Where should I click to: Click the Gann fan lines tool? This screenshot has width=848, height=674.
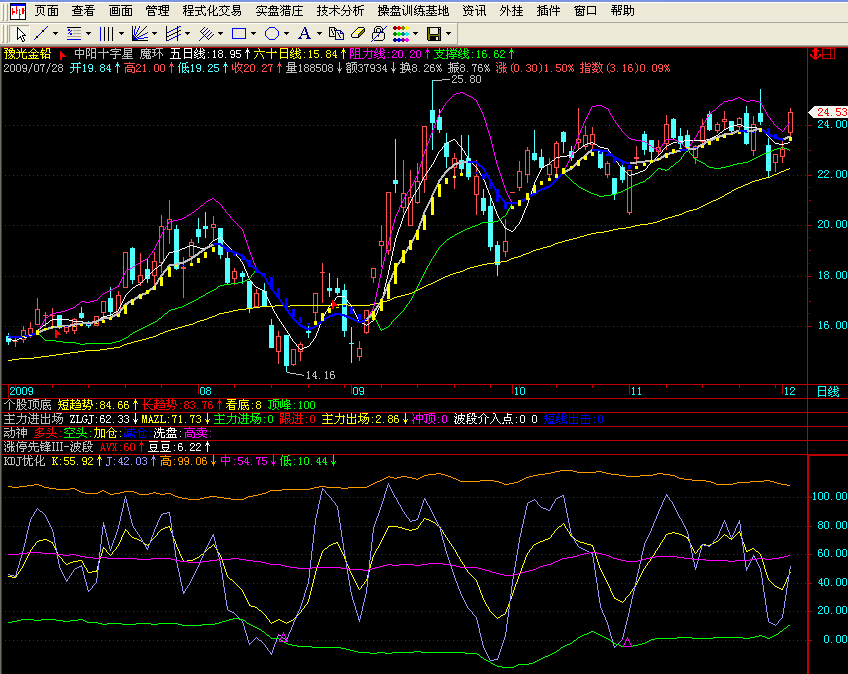click(139, 34)
